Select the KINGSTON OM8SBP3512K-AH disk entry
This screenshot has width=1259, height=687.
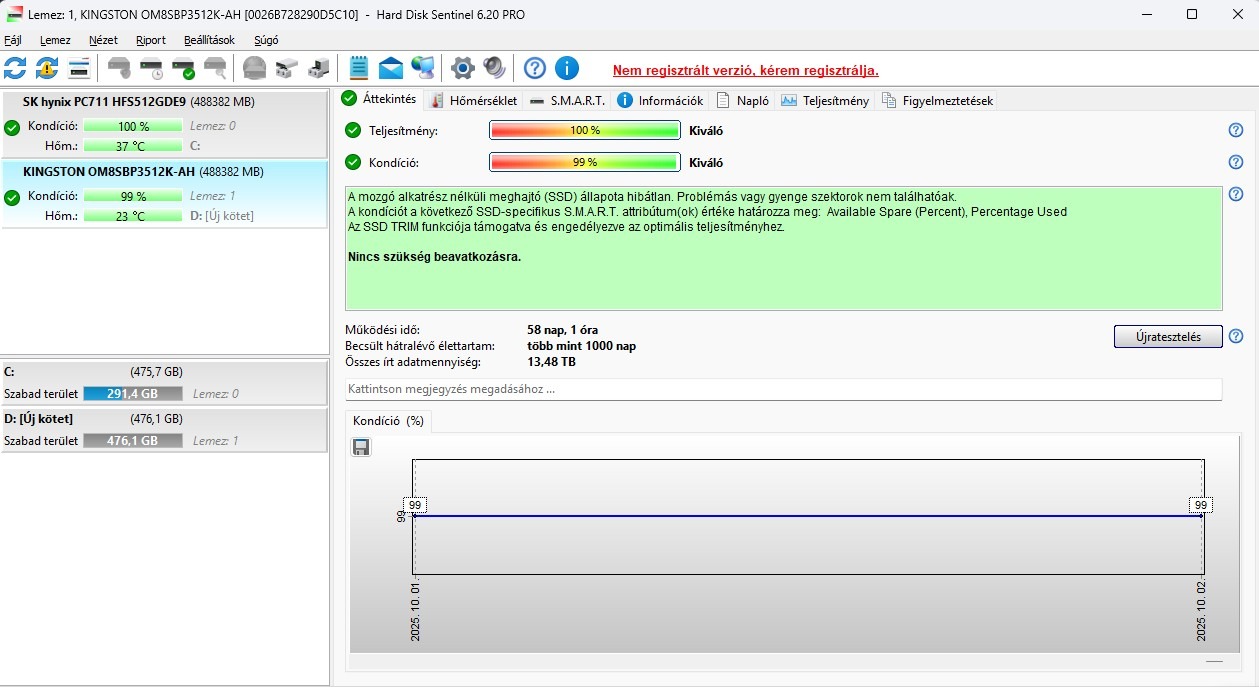[x=164, y=195]
